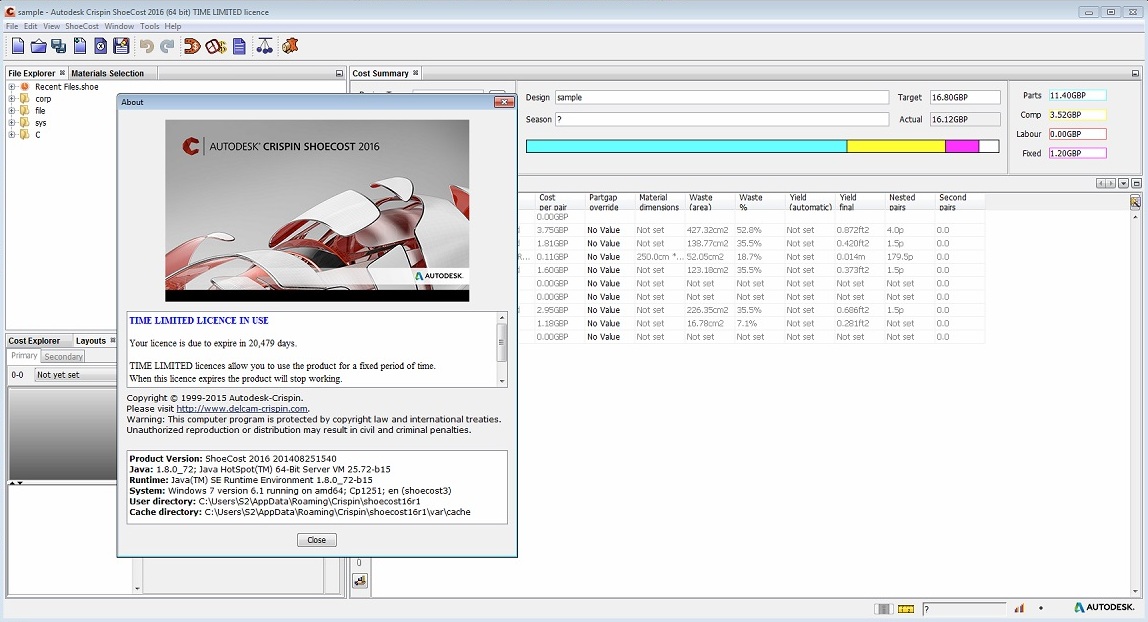Click the floppy disk with pencil icon
Image resolution: width=1148 pixels, height=622 pixels.
[121, 46]
